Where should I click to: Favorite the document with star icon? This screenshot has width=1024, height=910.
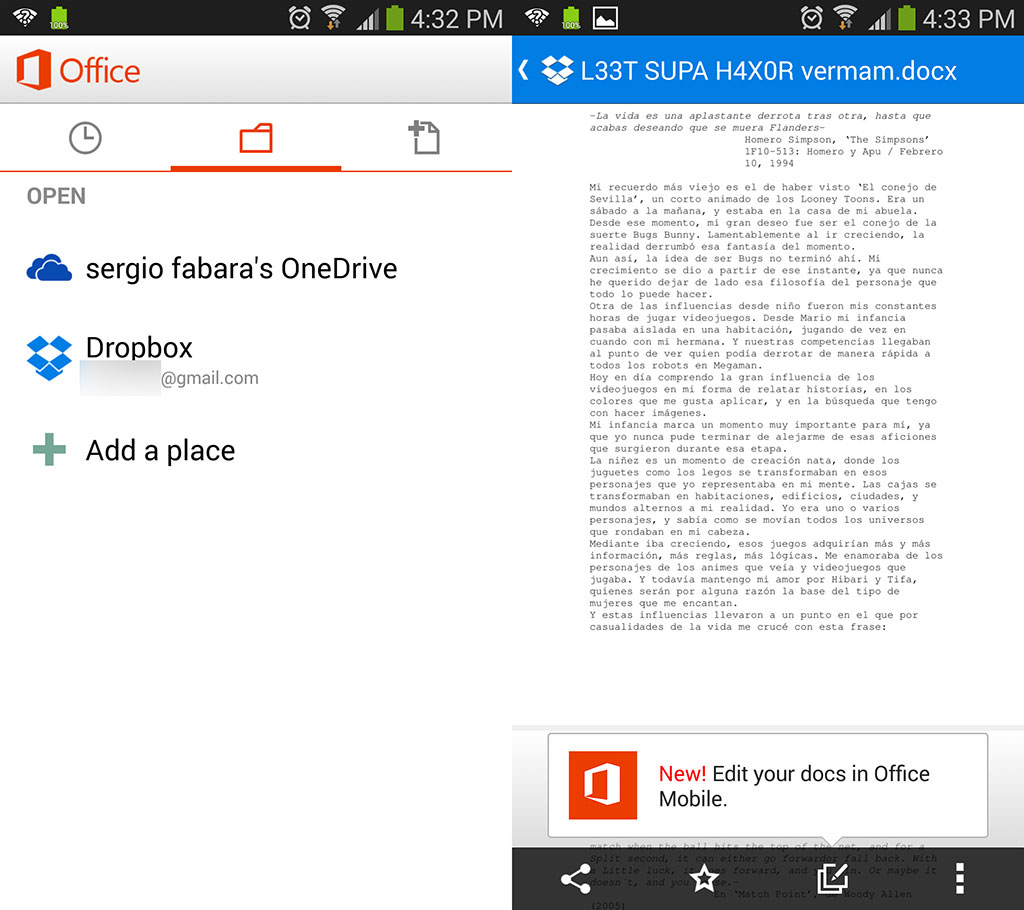(x=704, y=879)
